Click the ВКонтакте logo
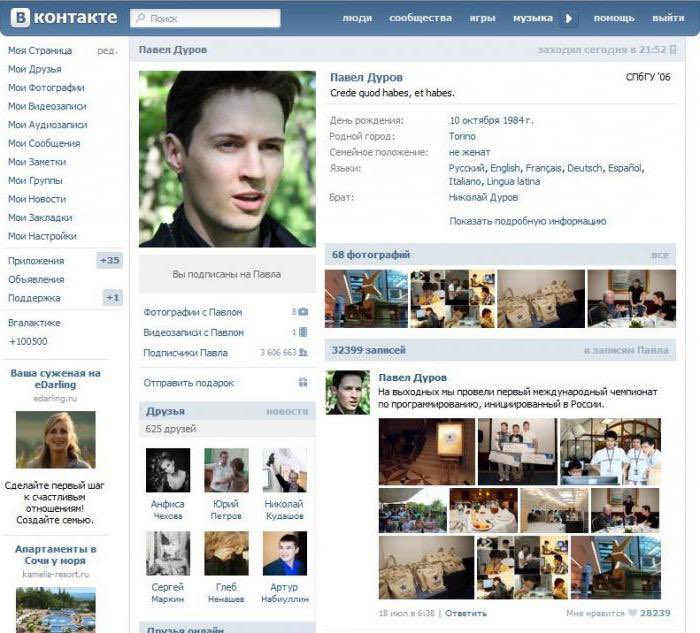The width and height of the screenshot is (700, 633). 63,18
